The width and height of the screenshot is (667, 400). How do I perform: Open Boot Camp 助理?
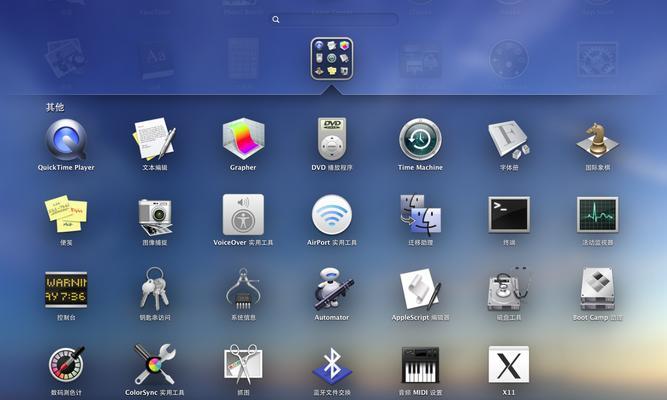597,289
